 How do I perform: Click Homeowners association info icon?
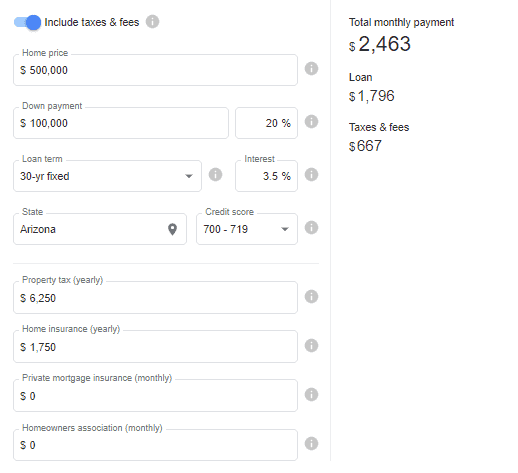(x=311, y=444)
